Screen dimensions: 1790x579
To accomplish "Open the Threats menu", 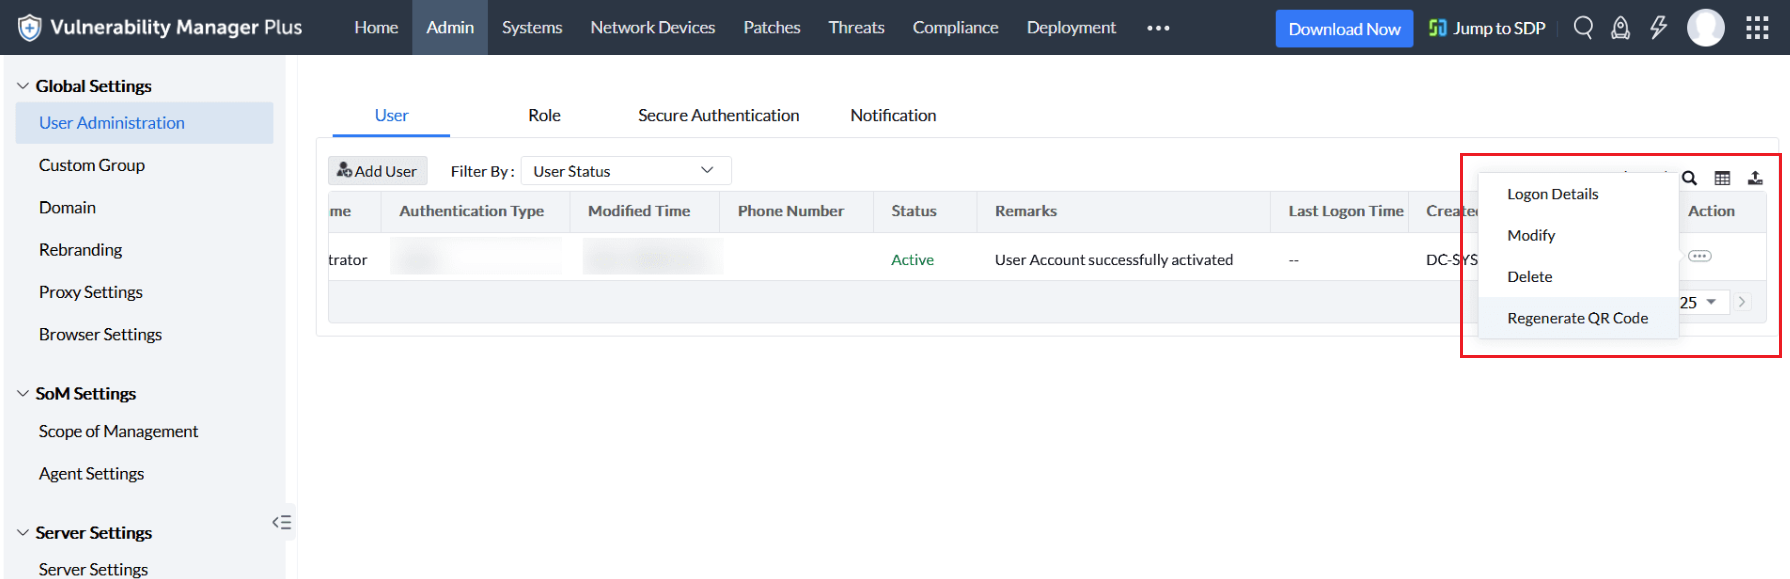I will (857, 28).
